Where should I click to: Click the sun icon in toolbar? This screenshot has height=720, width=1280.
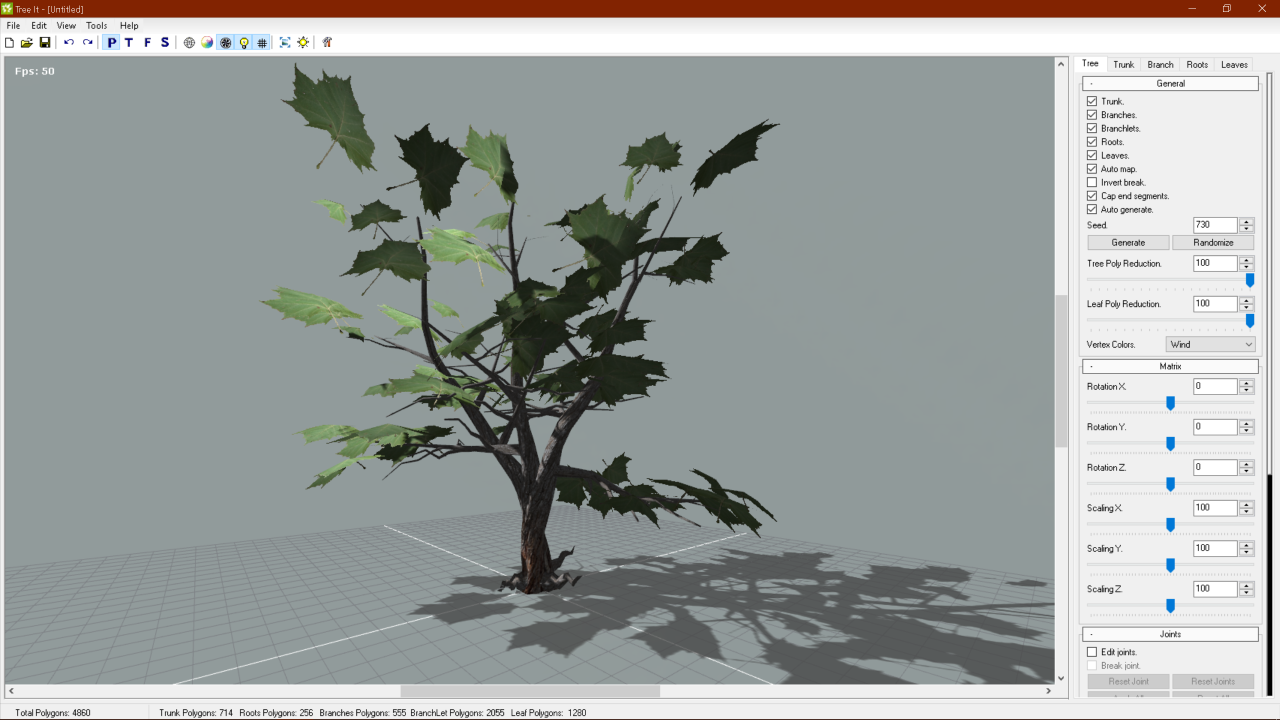(303, 43)
